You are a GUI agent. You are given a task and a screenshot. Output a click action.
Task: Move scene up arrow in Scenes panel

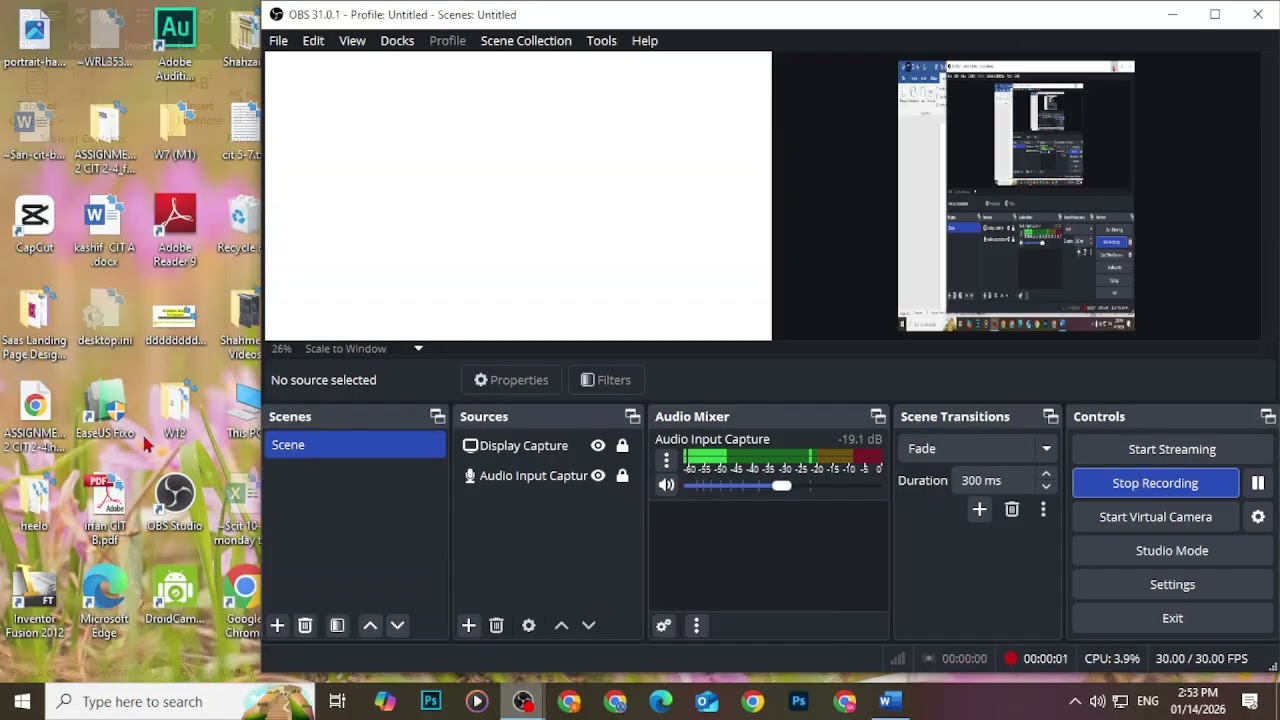coord(370,625)
